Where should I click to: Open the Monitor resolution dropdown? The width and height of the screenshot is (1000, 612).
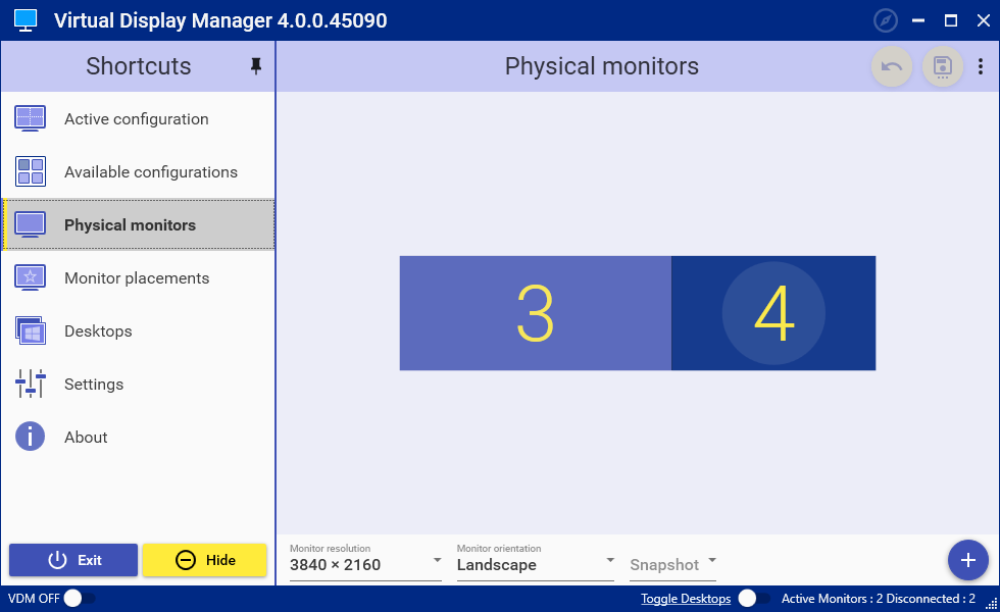coord(365,564)
